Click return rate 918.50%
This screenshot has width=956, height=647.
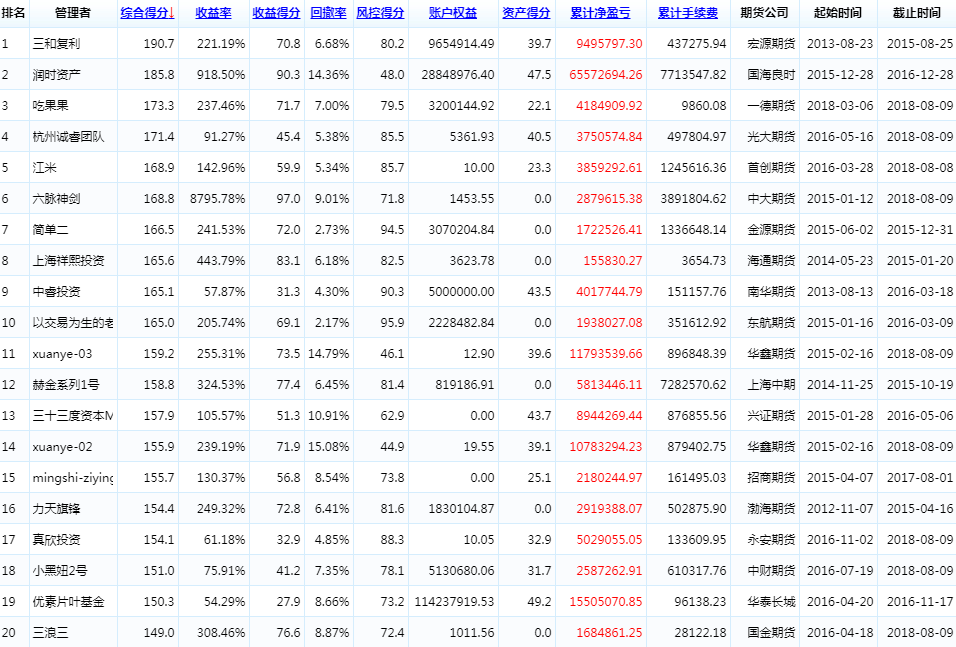tap(221, 75)
